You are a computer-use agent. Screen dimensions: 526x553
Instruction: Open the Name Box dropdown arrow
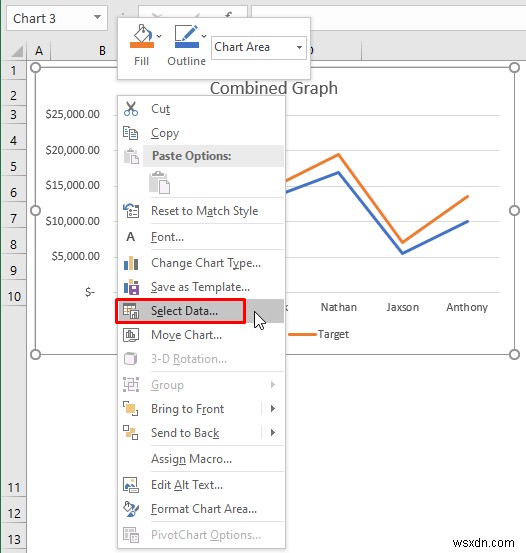click(x=97, y=17)
